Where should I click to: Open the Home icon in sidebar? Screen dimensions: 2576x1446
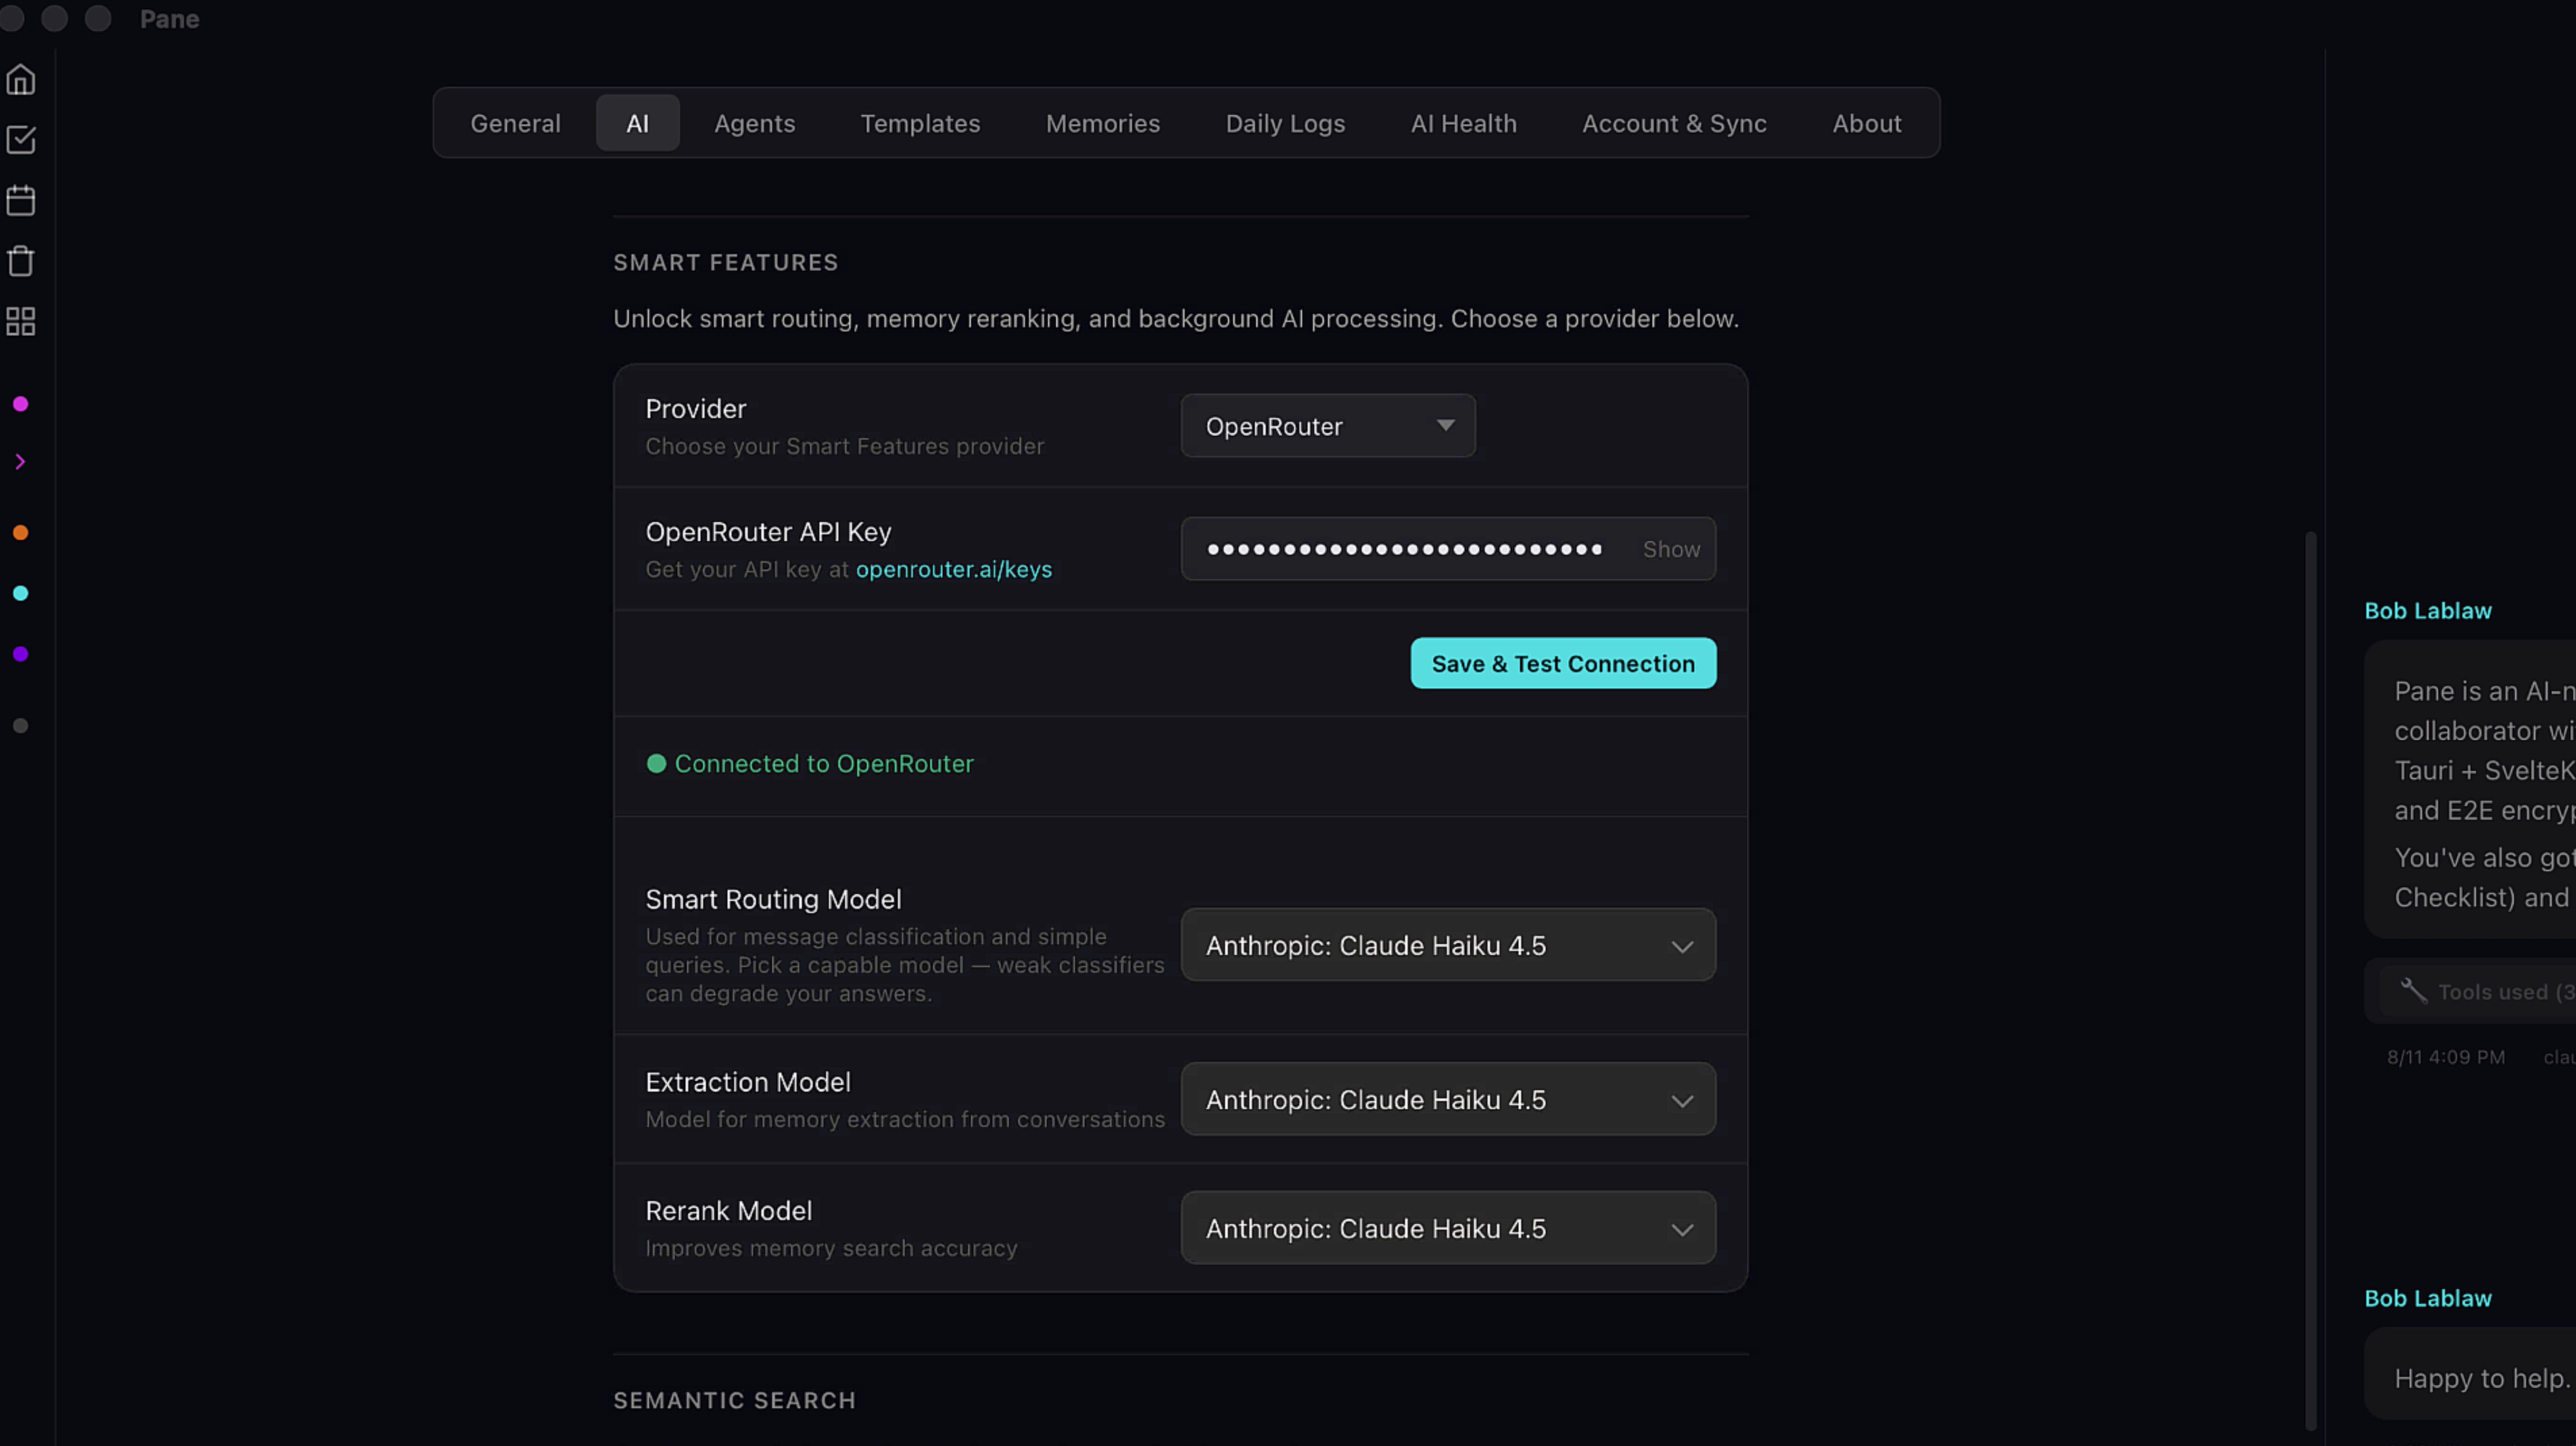[21, 79]
